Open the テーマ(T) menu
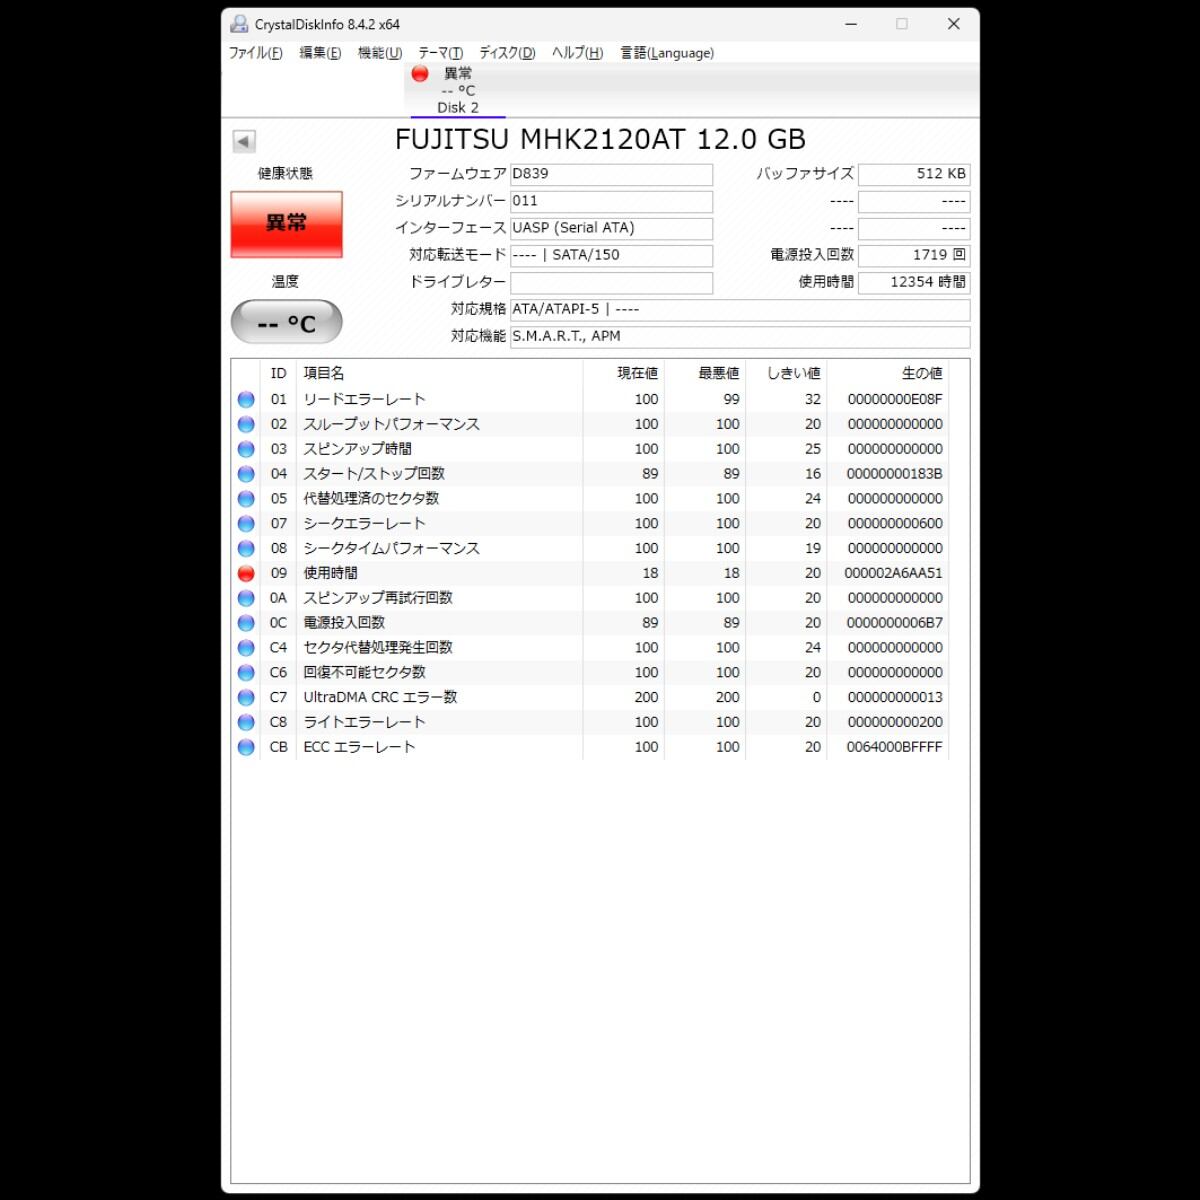The image size is (1200, 1200). [441, 53]
